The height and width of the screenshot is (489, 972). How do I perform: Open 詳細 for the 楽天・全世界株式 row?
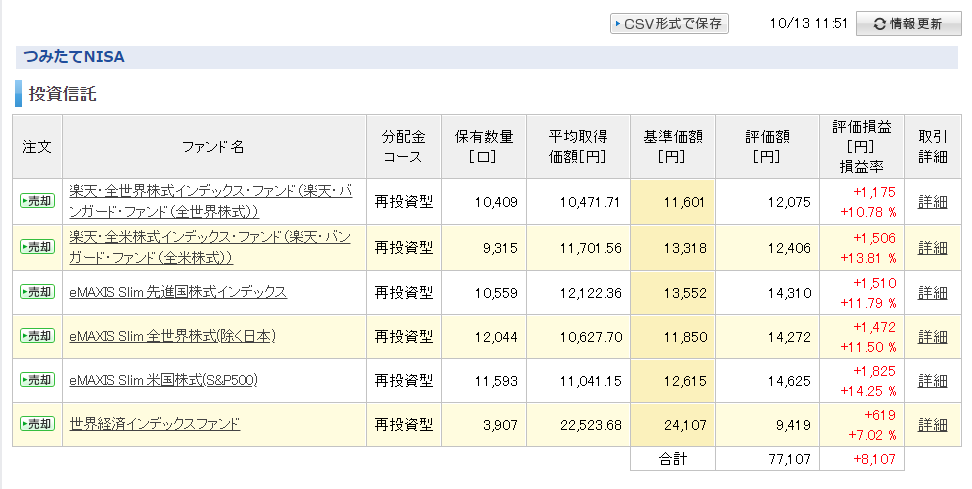tap(932, 202)
